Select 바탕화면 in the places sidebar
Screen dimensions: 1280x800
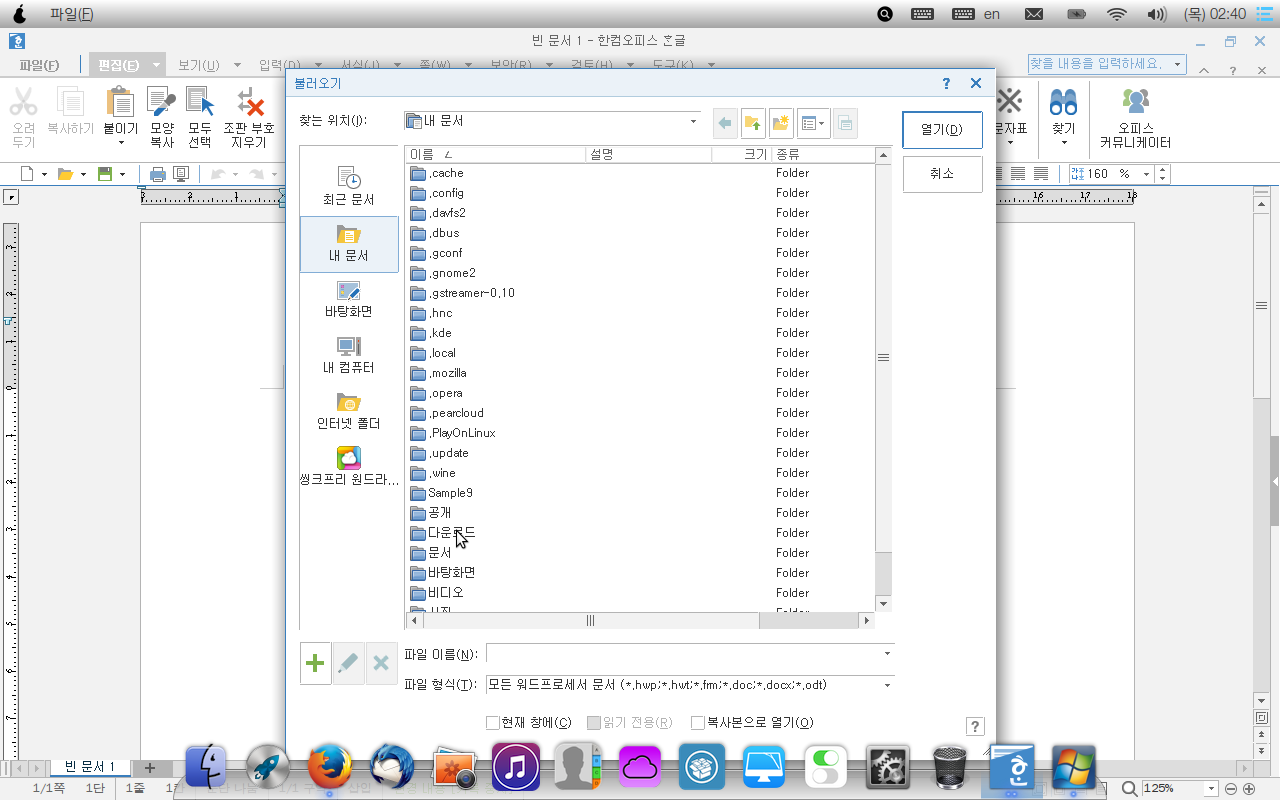349,300
